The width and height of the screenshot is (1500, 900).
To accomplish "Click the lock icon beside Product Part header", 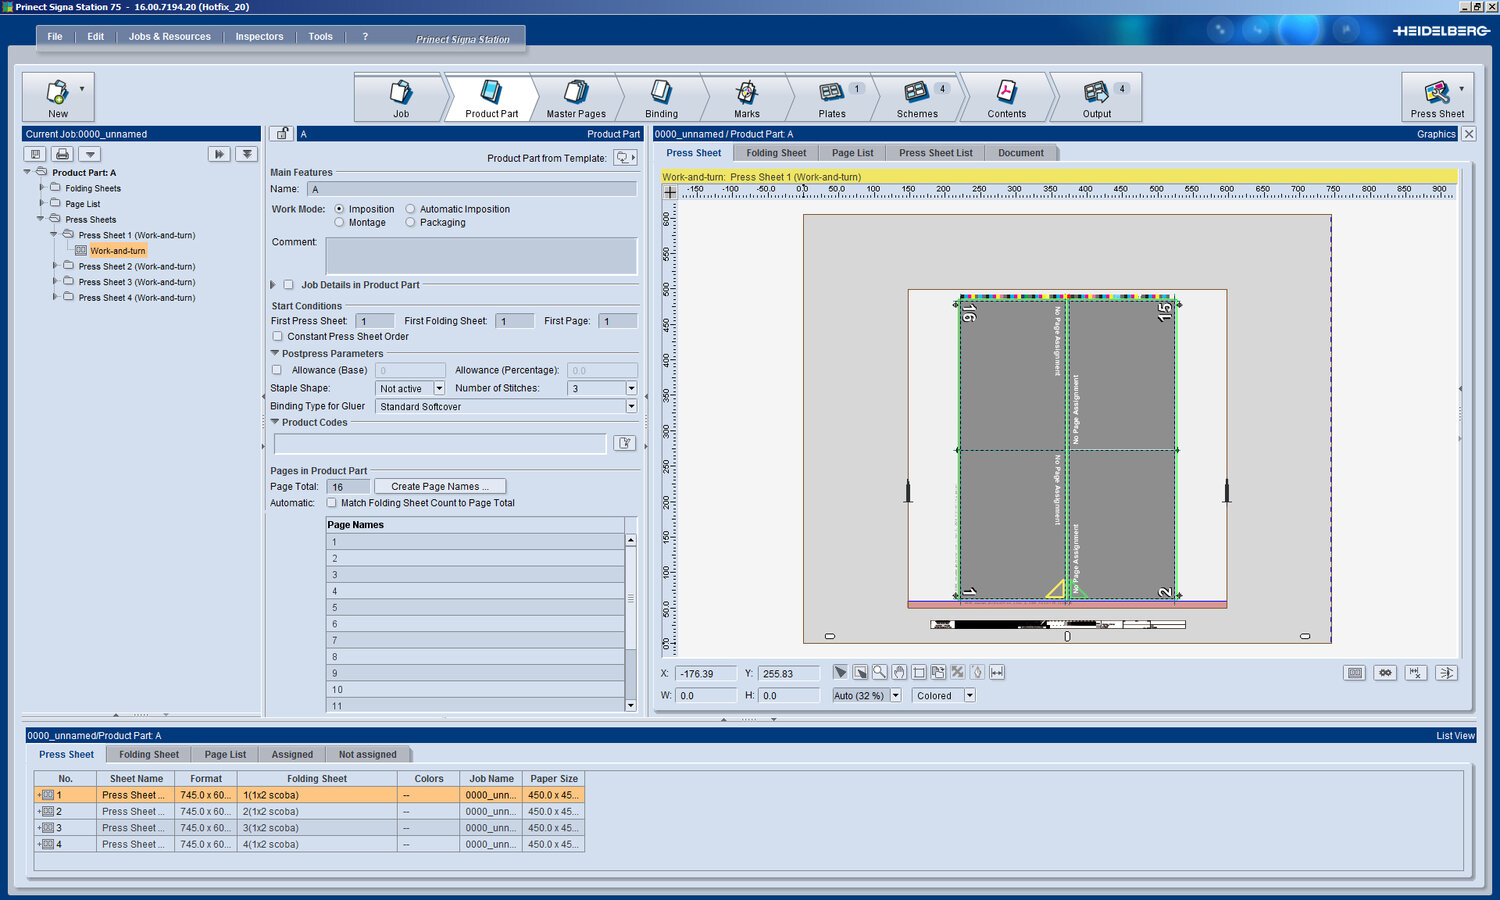I will tap(282, 134).
